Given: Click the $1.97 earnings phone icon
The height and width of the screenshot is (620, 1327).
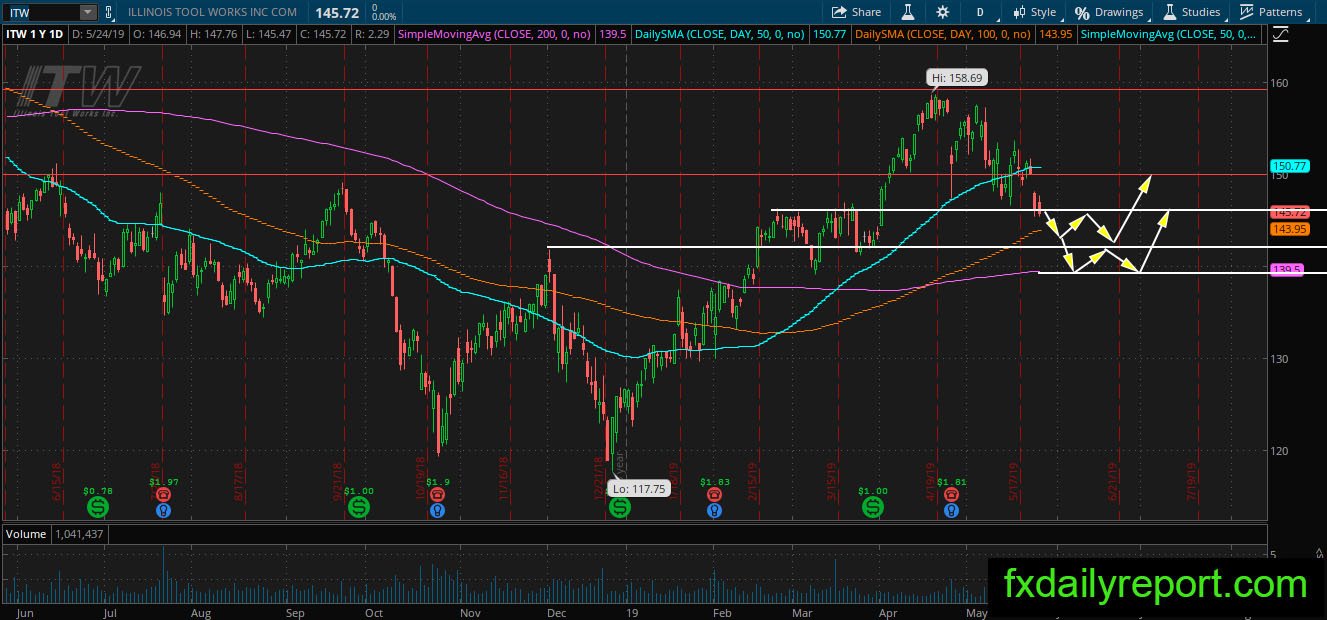Looking at the screenshot, I should pyautogui.click(x=163, y=494).
